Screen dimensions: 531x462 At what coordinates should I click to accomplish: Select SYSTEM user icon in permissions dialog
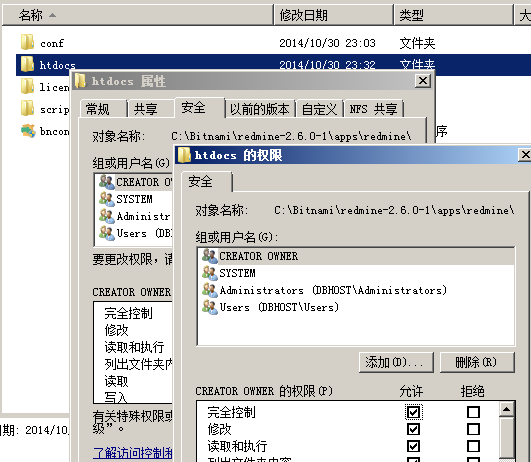[210, 273]
